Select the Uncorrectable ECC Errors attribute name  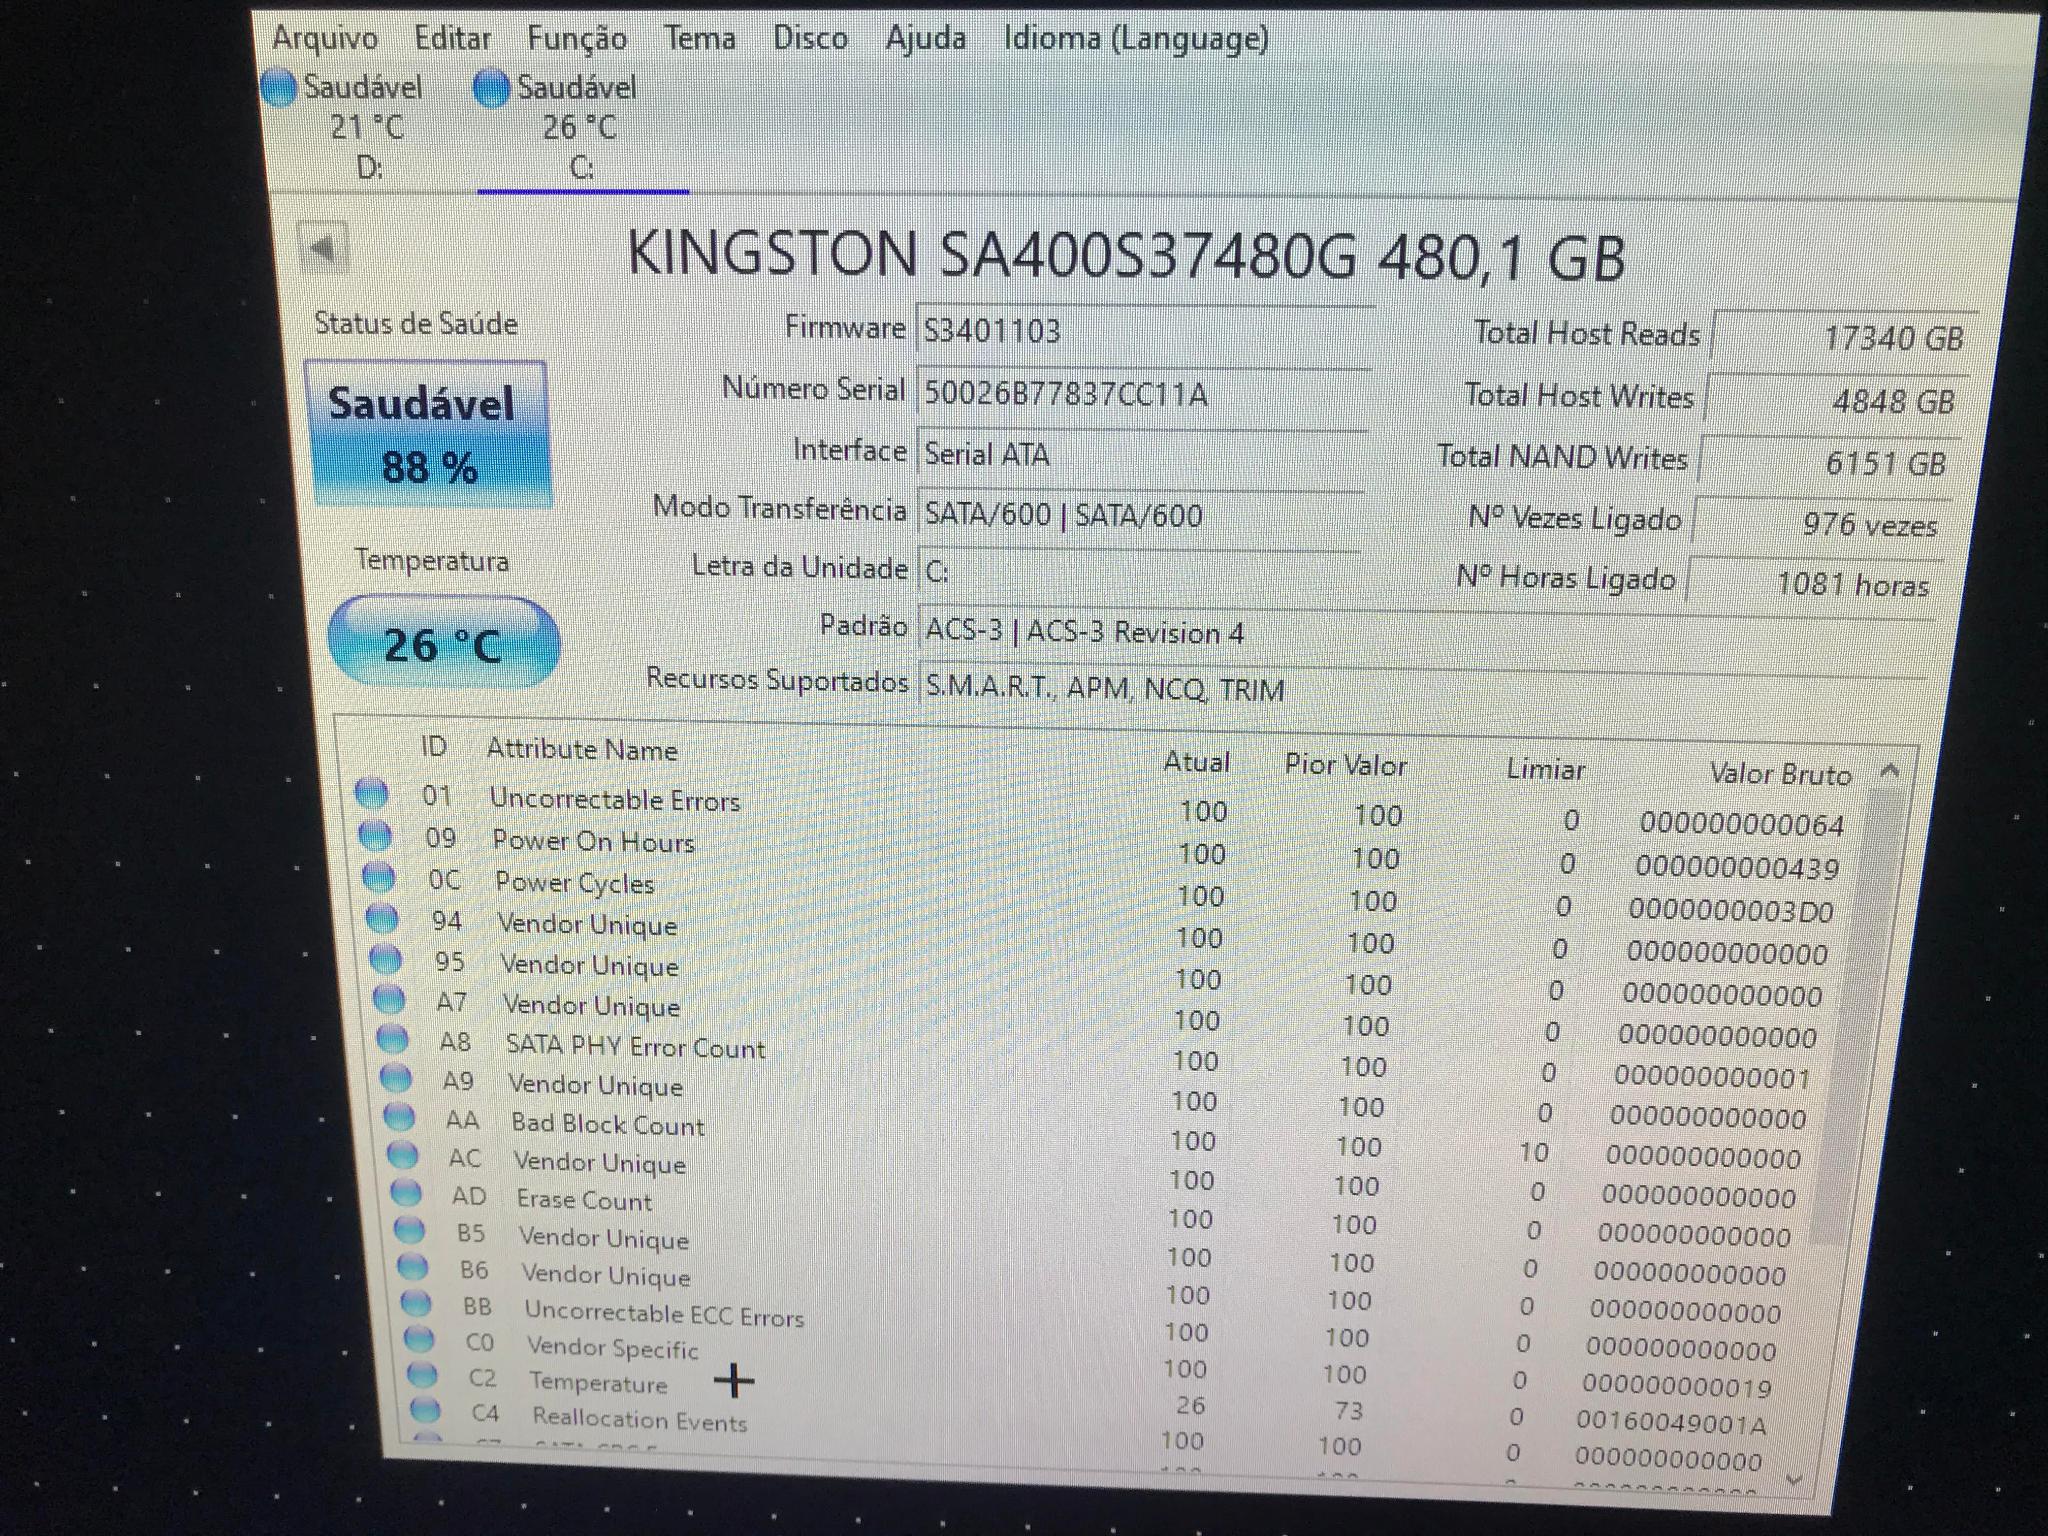pyautogui.click(x=664, y=1314)
